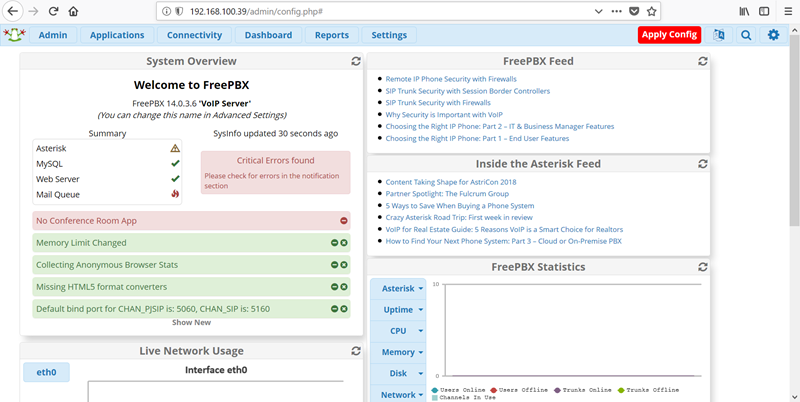Expand the Disk statistics dropdown
This screenshot has height=402, width=800.
(398, 373)
